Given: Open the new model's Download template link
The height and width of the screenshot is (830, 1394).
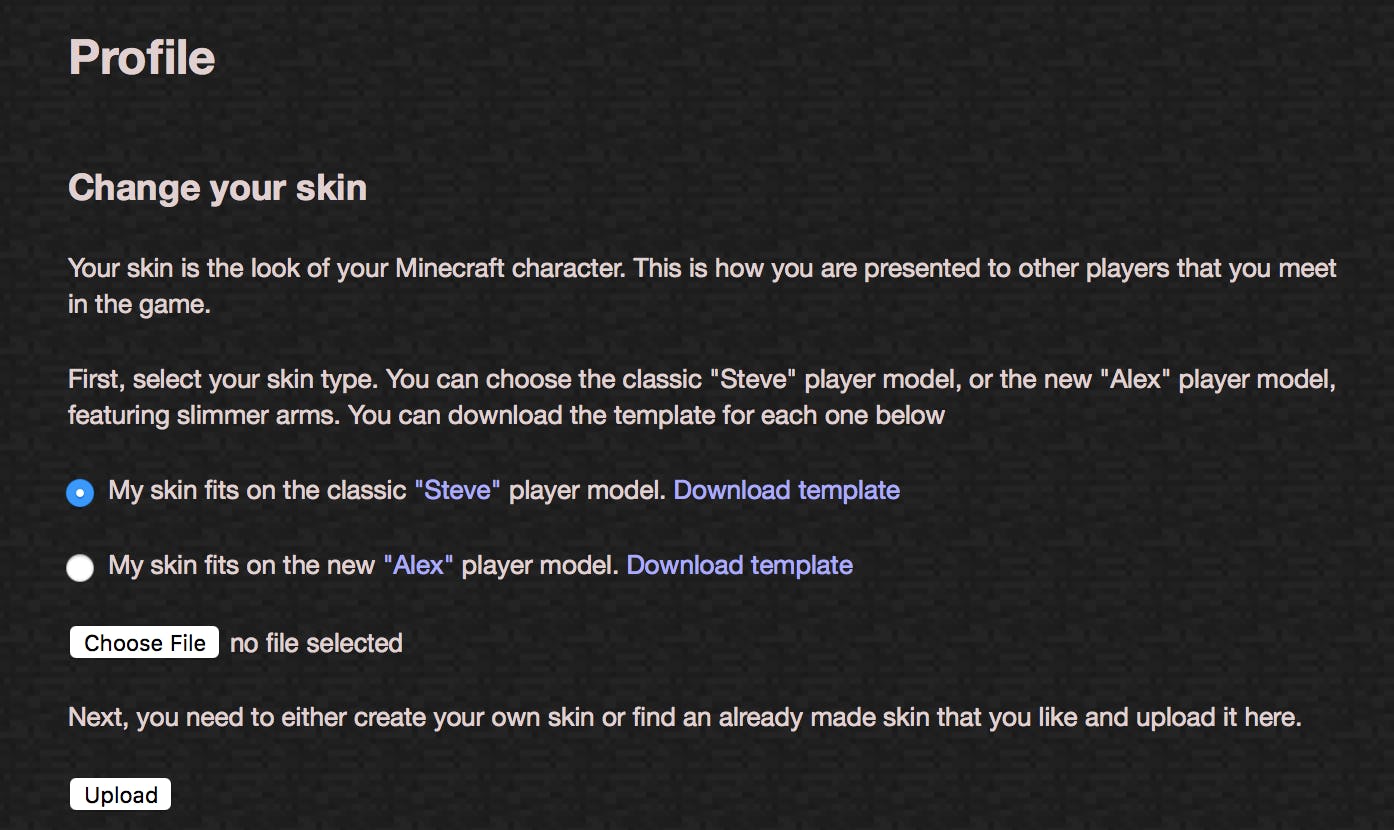Looking at the screenshot, I should point(738,566).
